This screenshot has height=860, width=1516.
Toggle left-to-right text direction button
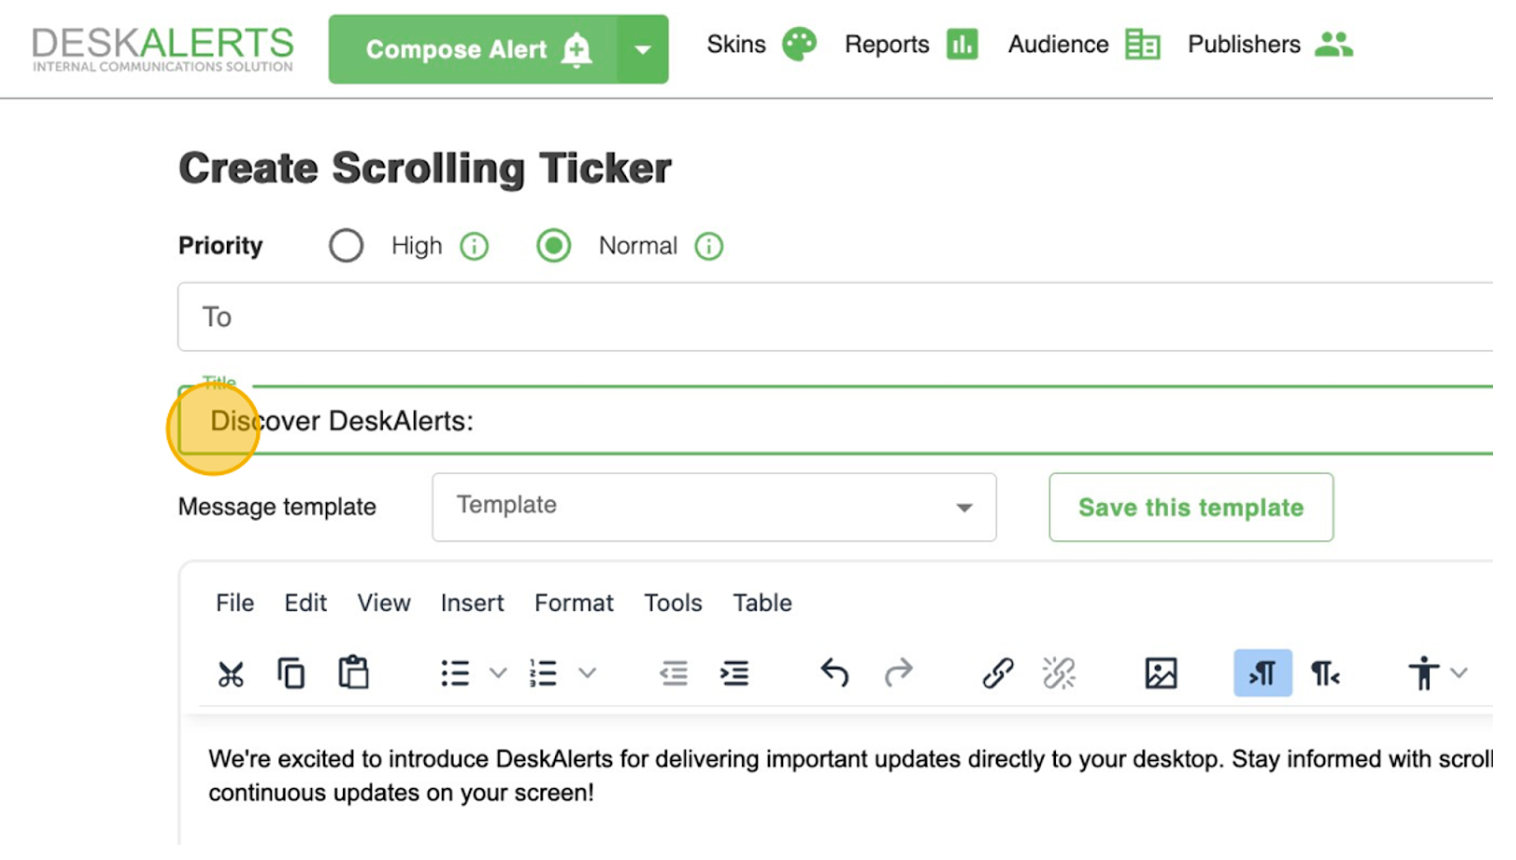pyautogui.click(x=1262, y=673)
